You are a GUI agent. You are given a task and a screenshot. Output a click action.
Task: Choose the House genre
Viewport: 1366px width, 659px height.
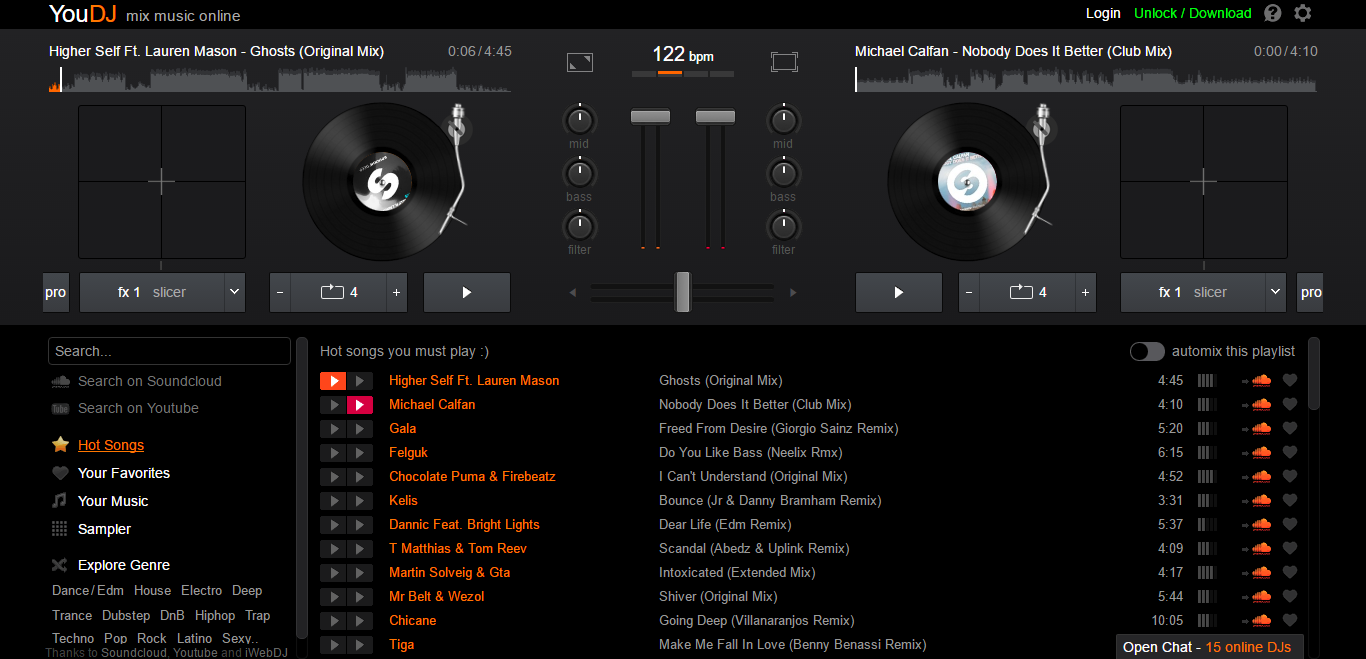(152, 591)
